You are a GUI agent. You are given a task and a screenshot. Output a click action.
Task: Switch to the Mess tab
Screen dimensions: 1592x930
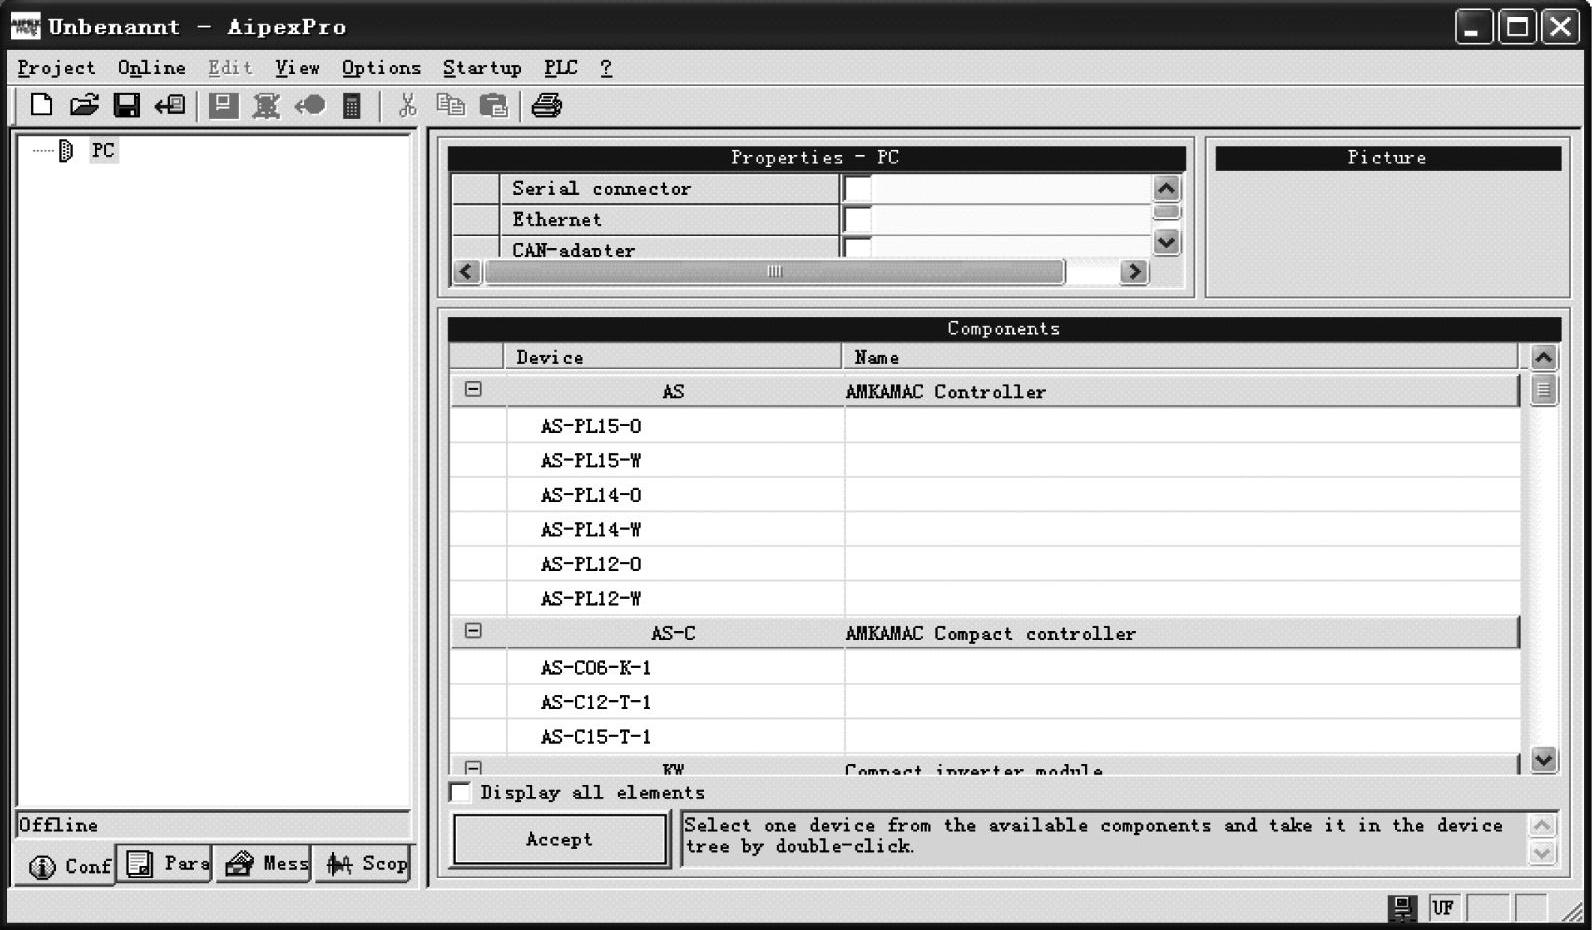[265, 863]
